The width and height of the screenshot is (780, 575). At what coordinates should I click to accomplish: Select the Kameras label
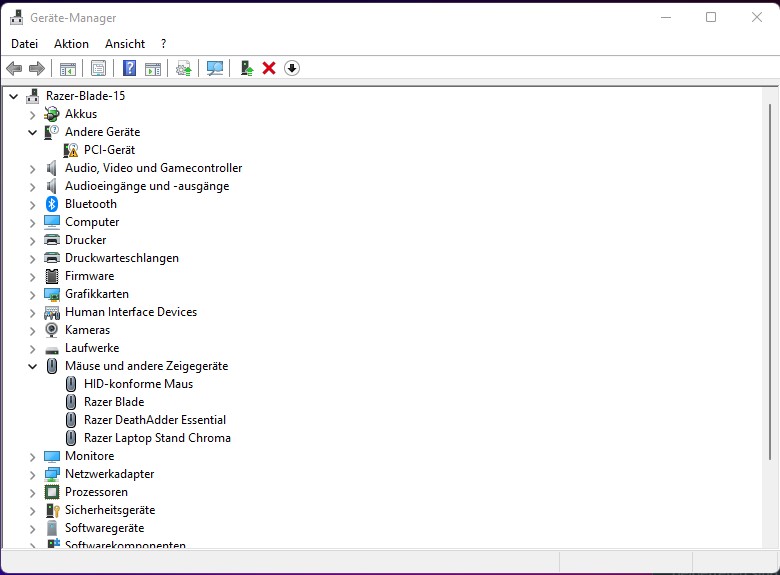88,330
